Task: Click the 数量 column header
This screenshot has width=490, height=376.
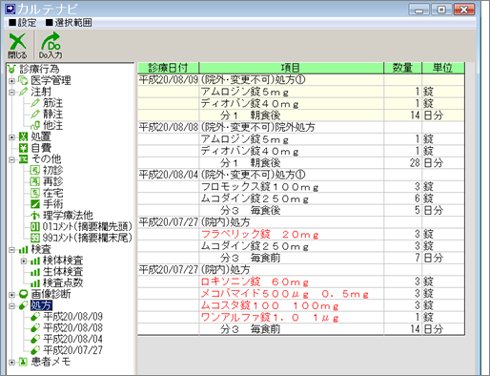Action: coord(403,68)
